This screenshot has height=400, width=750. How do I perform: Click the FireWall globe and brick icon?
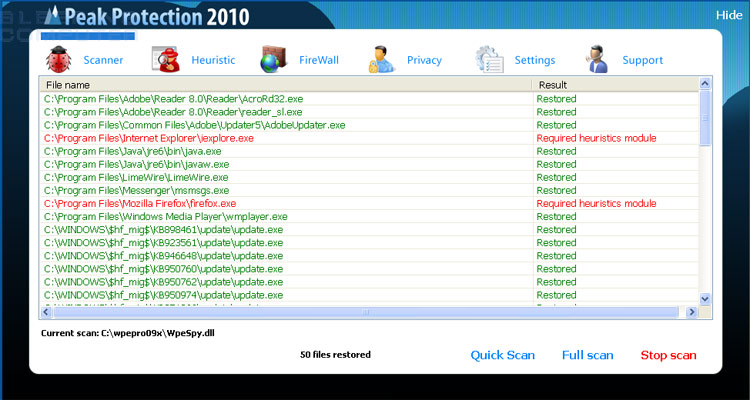(x=273, y=59)
